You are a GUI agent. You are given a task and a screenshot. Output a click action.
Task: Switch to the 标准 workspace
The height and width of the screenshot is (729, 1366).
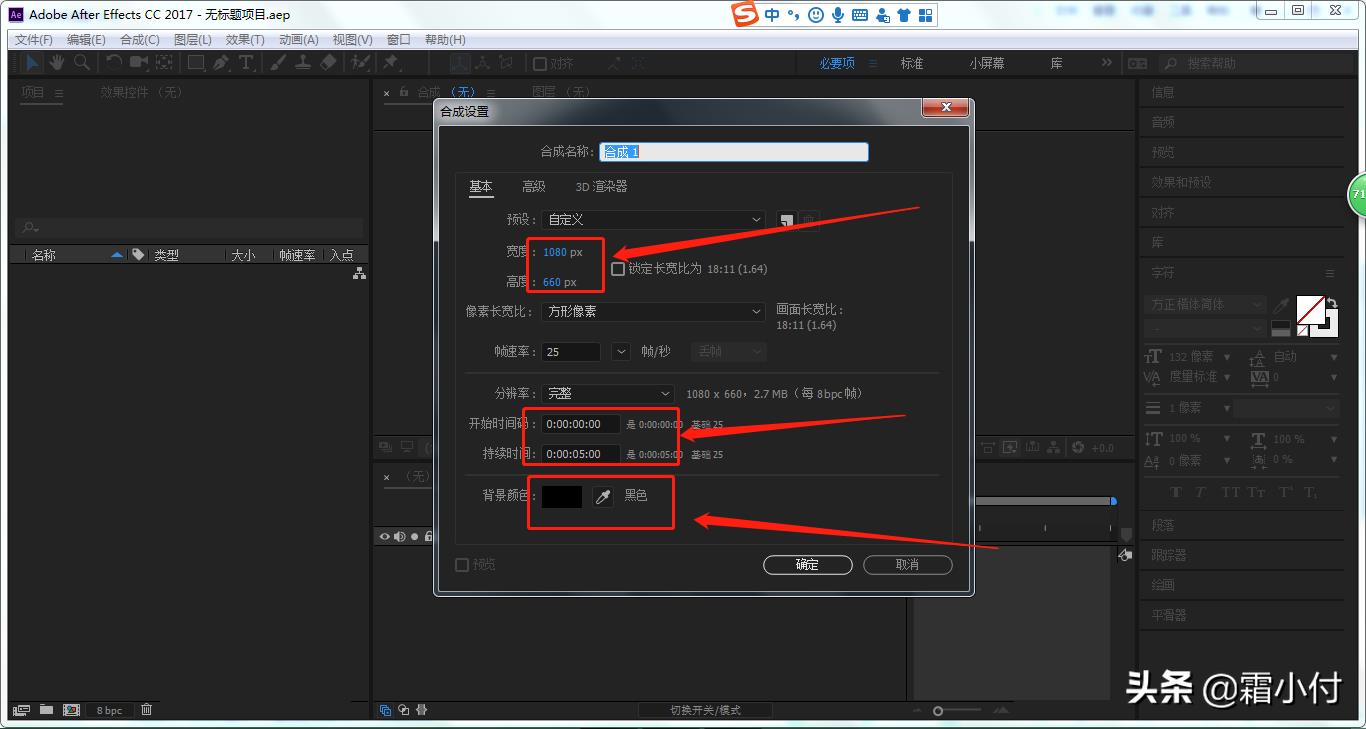pyautogui.click(x=912, y=63)
